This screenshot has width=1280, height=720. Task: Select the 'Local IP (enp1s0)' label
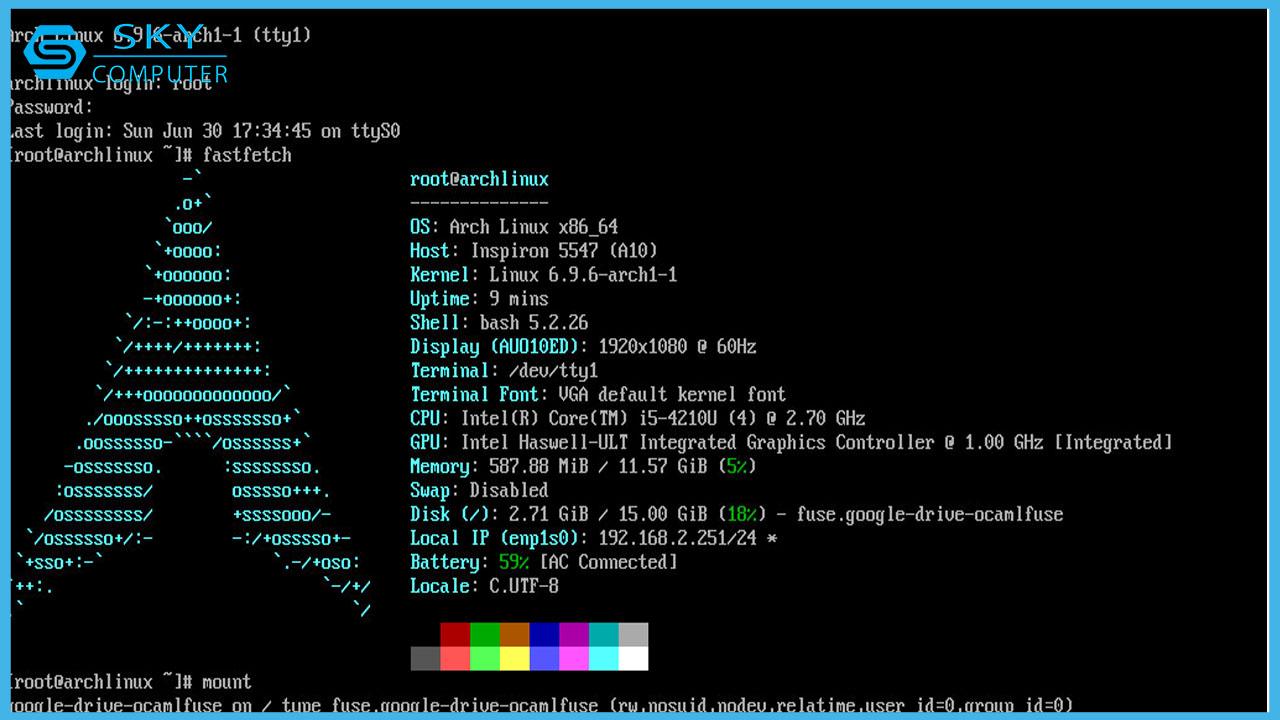495,539
